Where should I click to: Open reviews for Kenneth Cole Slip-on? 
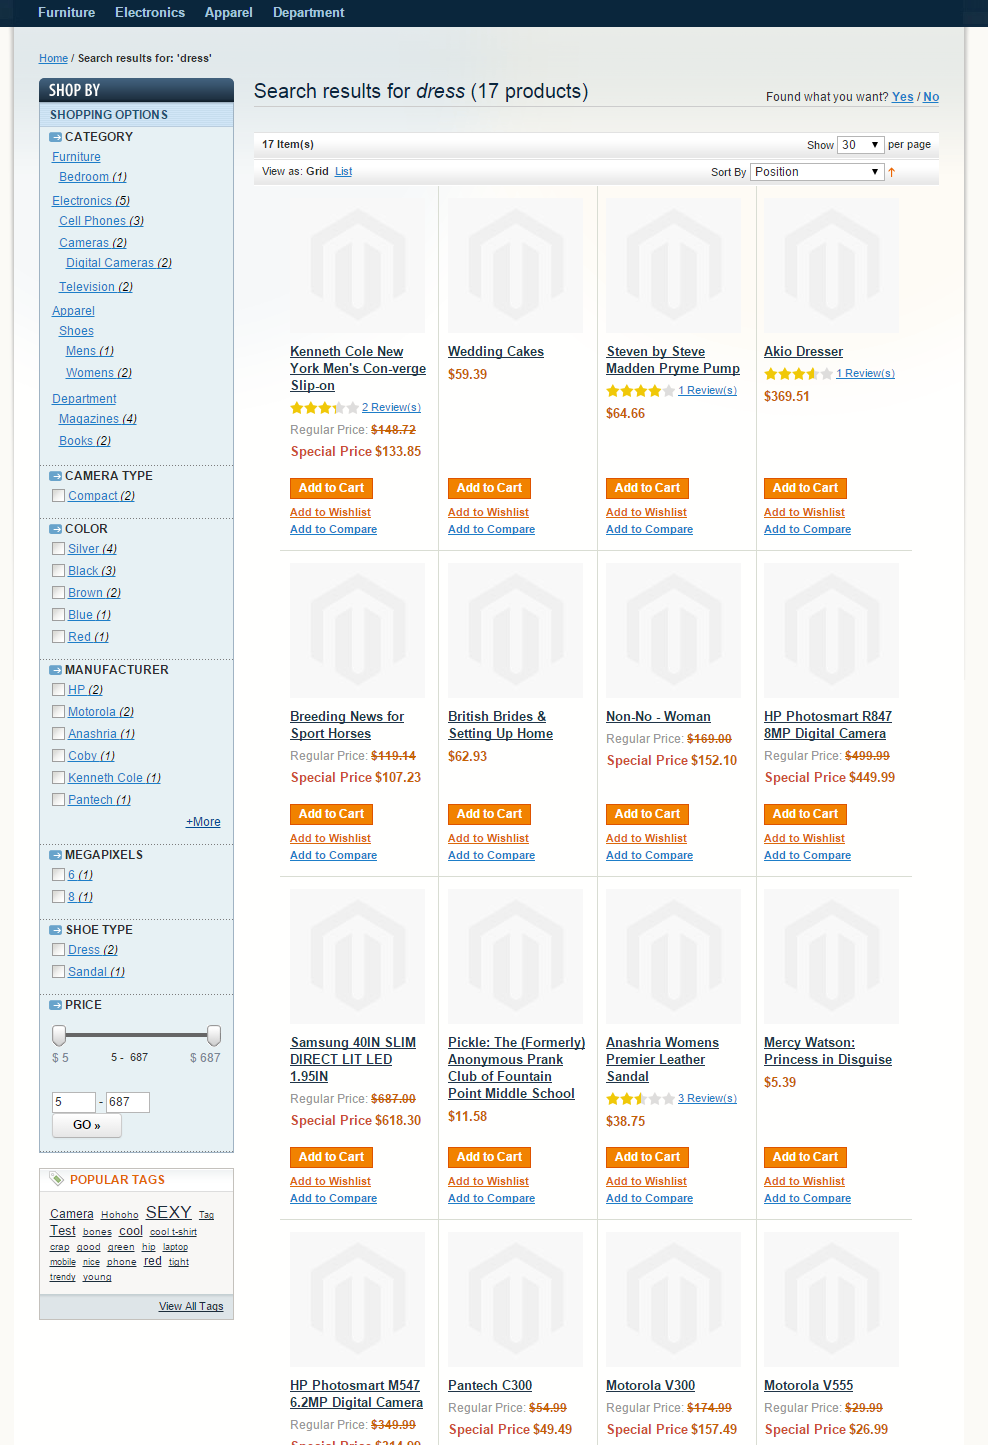391,408
